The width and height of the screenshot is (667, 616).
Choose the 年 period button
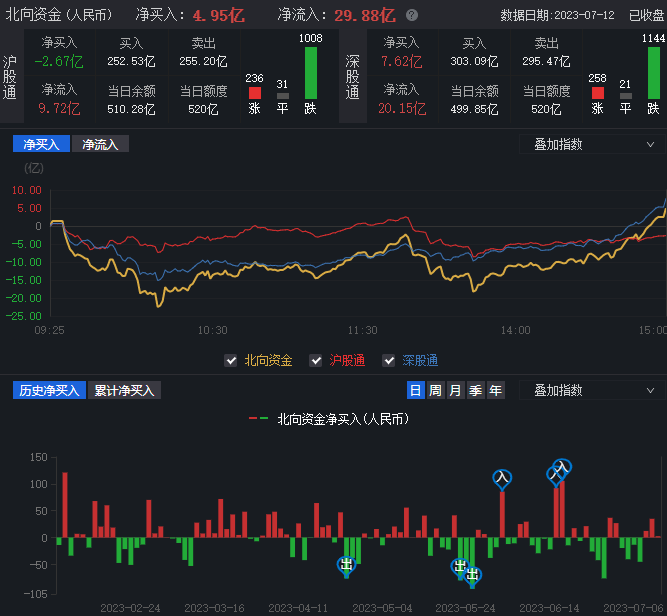coord(495,390)
